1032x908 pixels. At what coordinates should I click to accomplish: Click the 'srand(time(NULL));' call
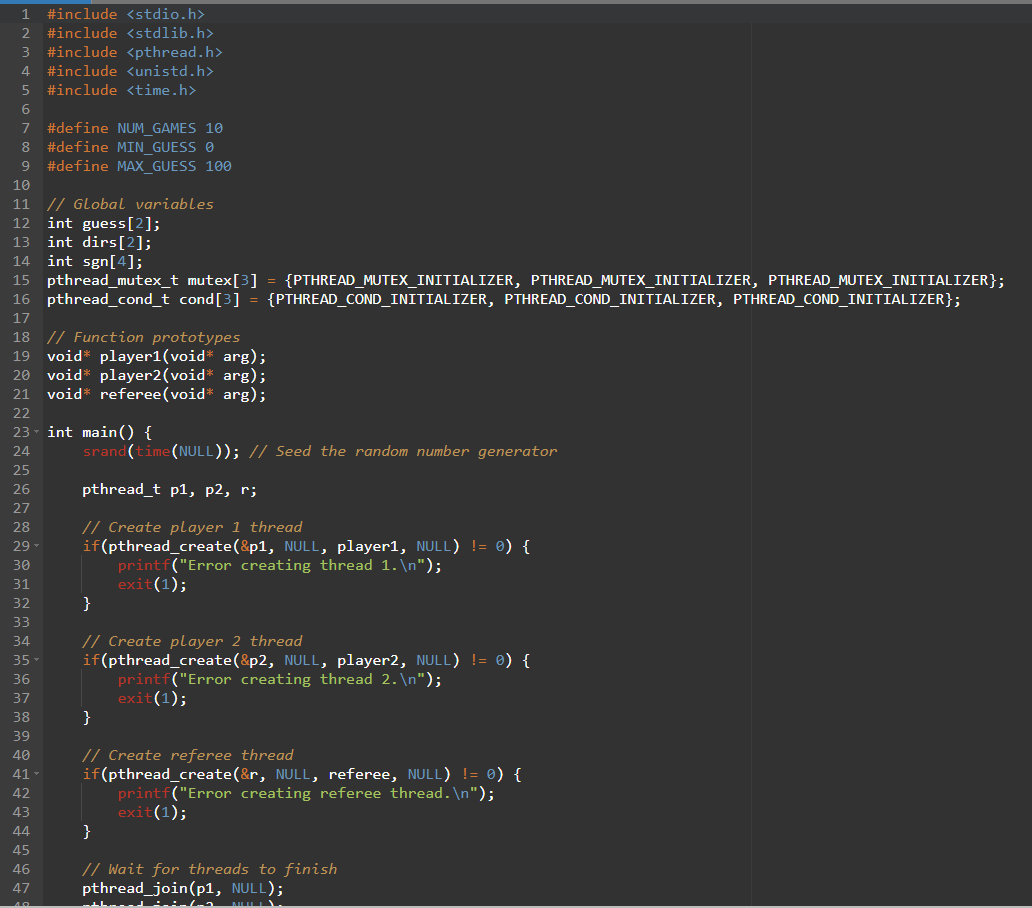tap(161, 451)
